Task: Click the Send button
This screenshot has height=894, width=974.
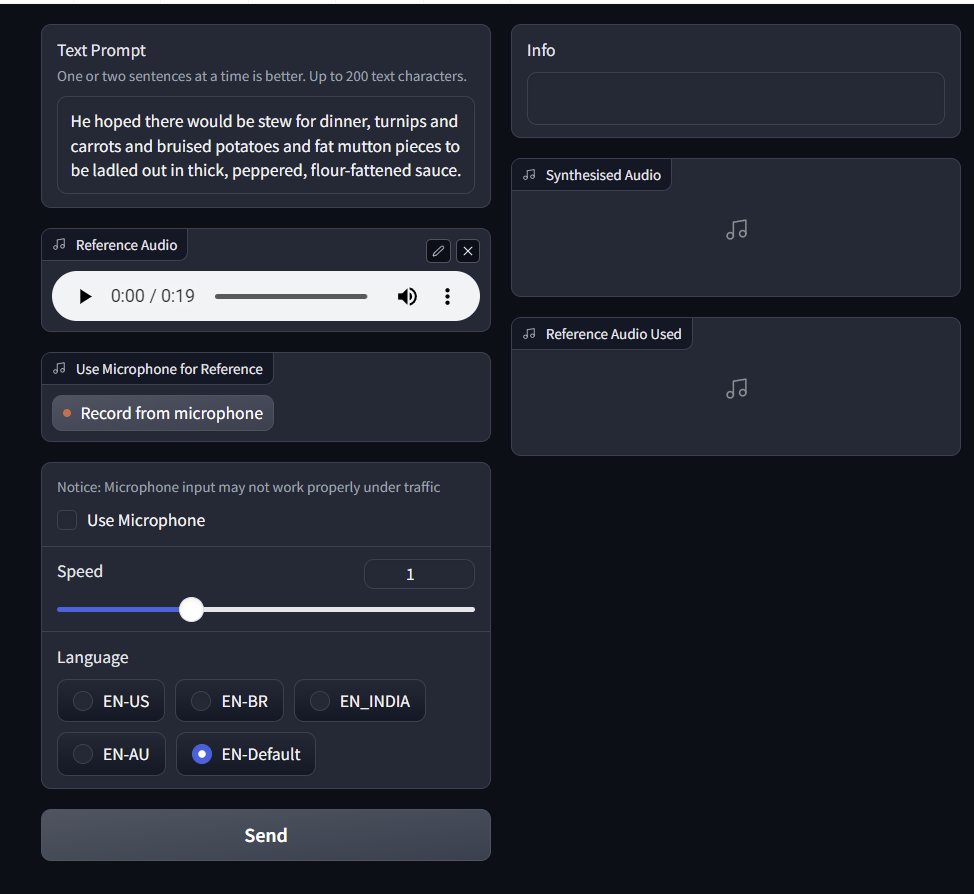Action: 266,835
